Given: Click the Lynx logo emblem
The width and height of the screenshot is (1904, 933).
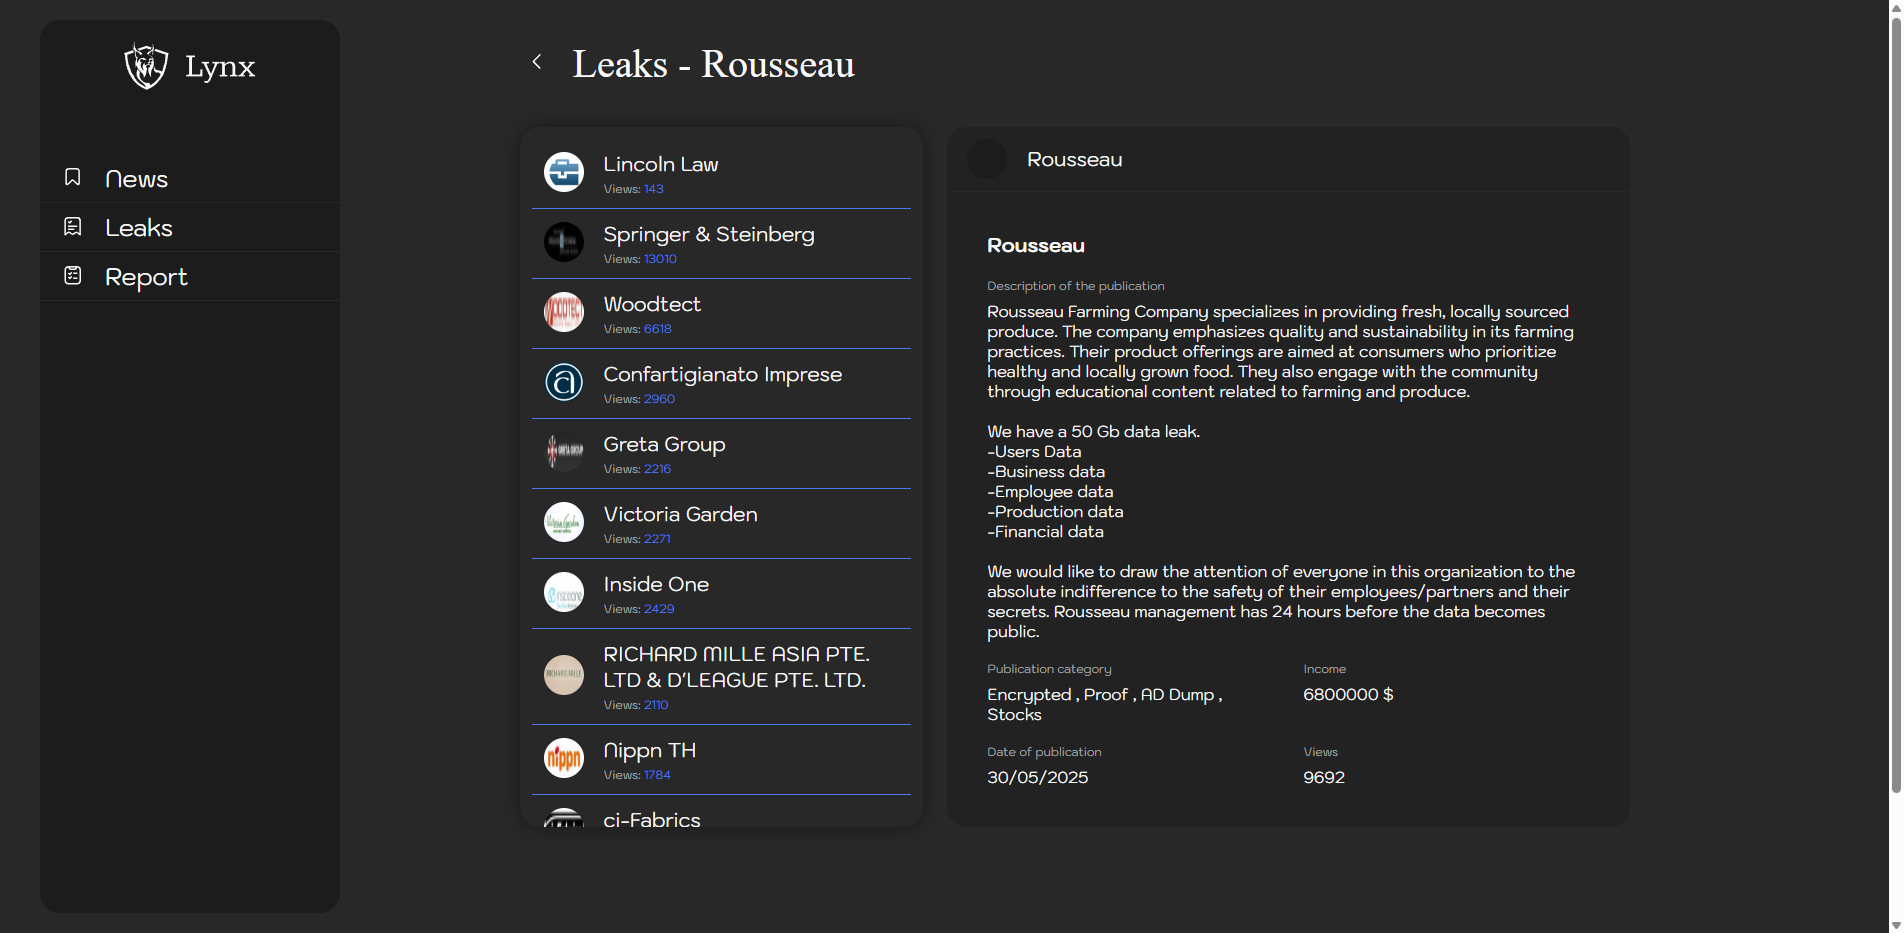Looking at the screenshot, I should pos(146,66).
